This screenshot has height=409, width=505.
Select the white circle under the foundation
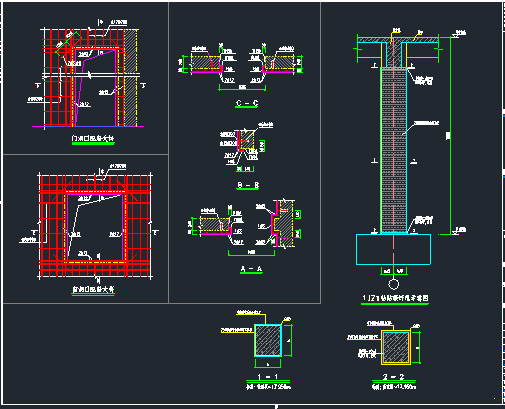pos(394,284)
